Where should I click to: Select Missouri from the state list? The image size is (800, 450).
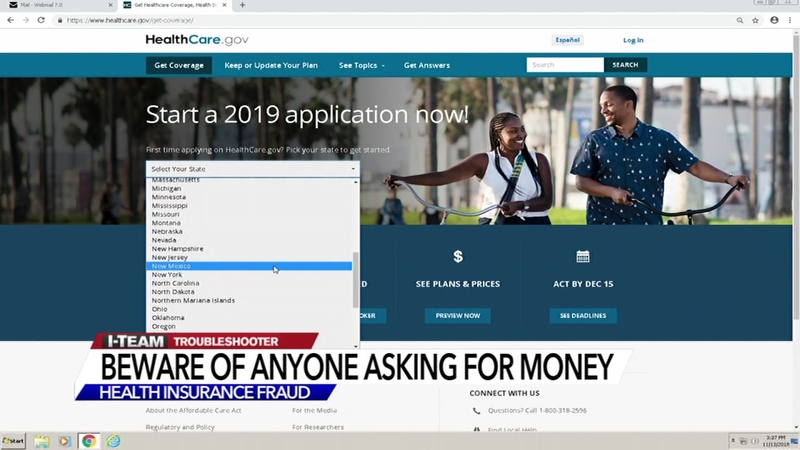[165, 214]
